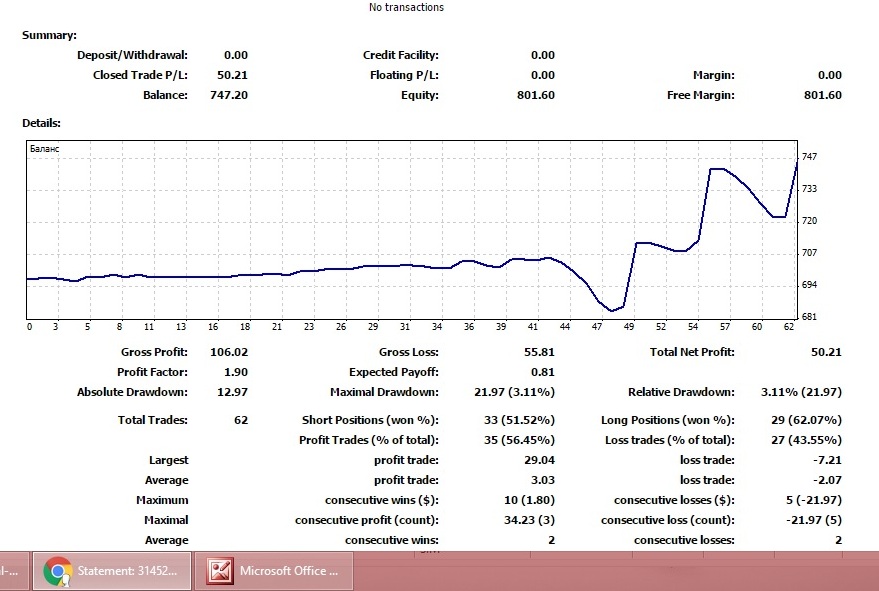The image size is (879, 591).
Task: Click Long Positions value 29 (62.07%)
Action: coord(806,421)
